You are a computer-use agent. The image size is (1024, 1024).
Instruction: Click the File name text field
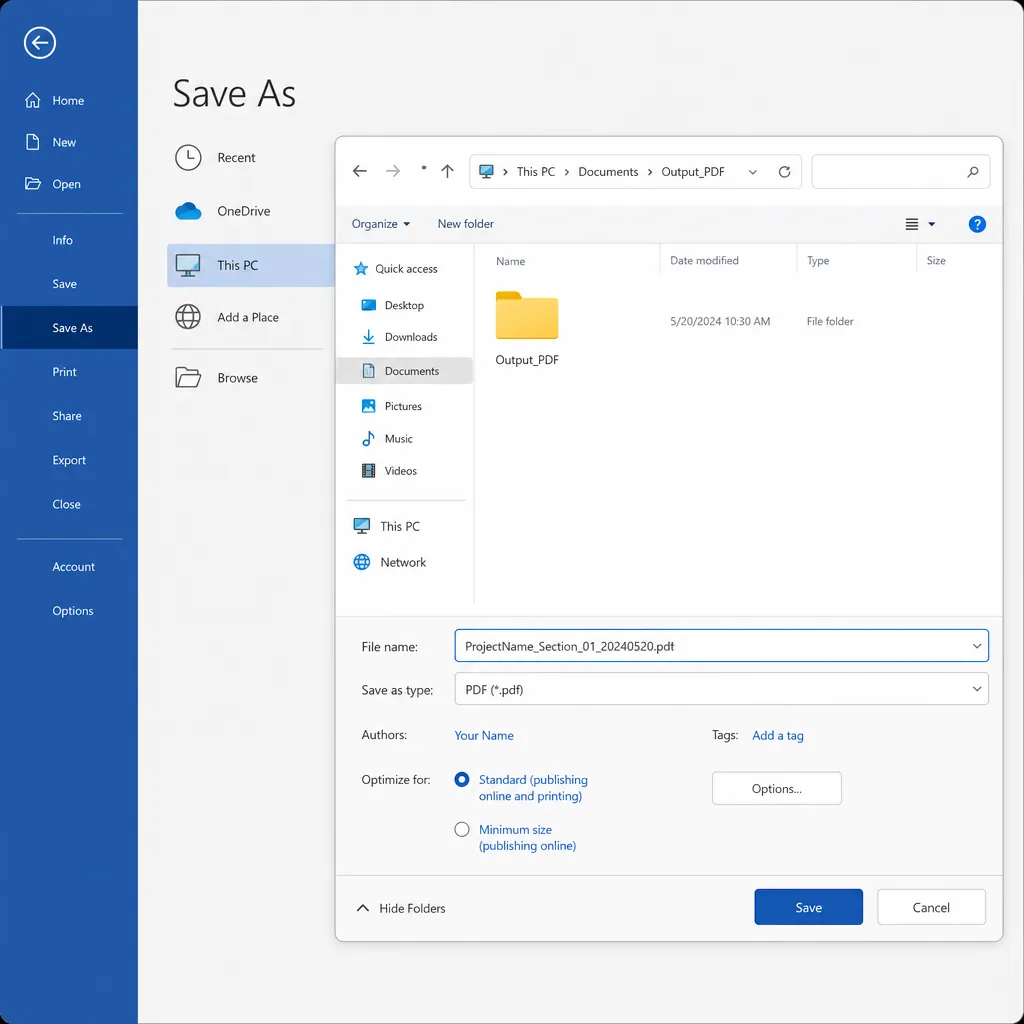pos(721,646)
